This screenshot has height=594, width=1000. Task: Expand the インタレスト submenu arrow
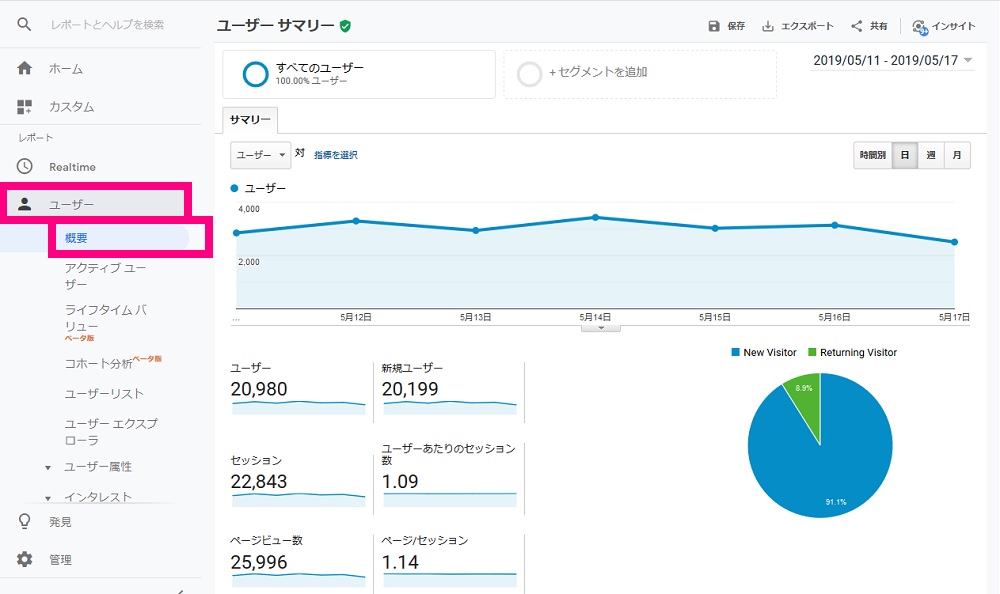(48, 498)
